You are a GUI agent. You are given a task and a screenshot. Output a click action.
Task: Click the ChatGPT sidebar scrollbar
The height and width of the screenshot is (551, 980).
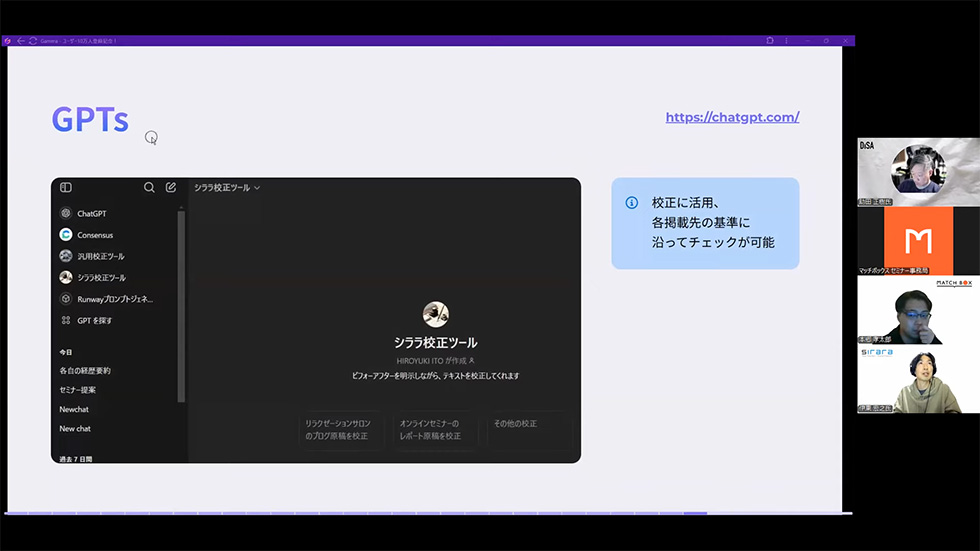tap(181, 306)
